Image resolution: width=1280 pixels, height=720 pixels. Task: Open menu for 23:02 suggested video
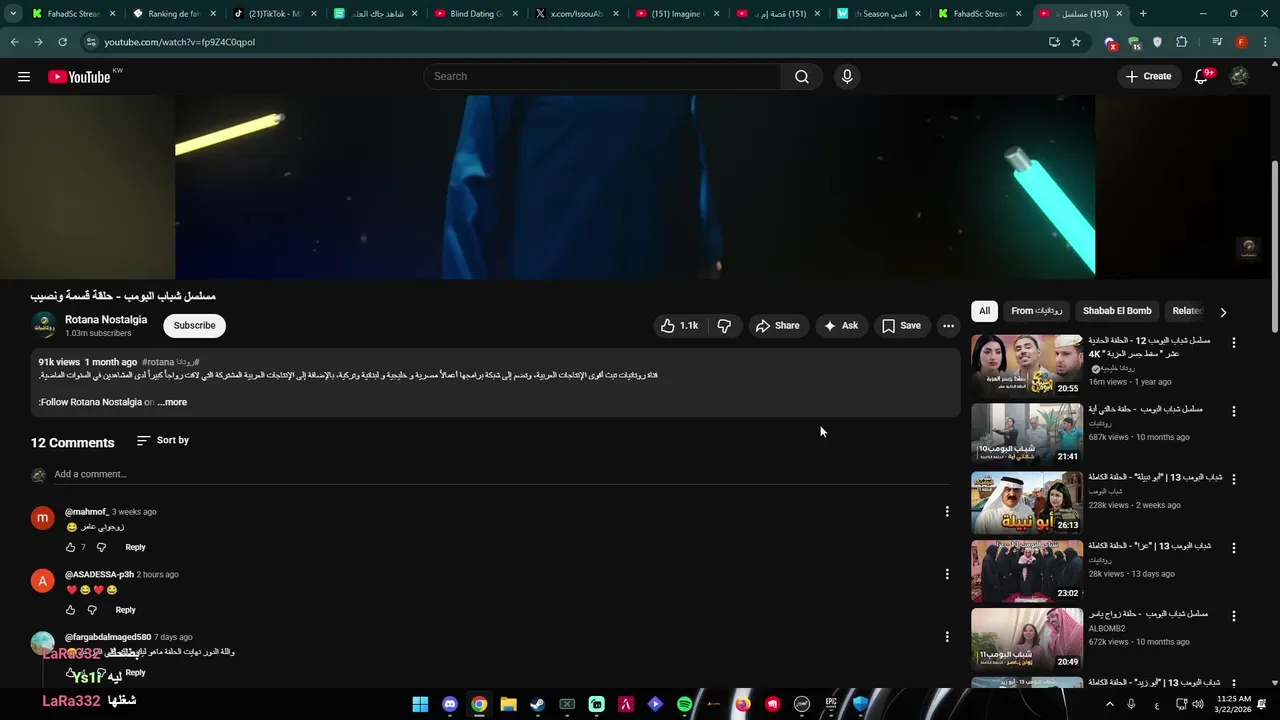coord(1233,548)
